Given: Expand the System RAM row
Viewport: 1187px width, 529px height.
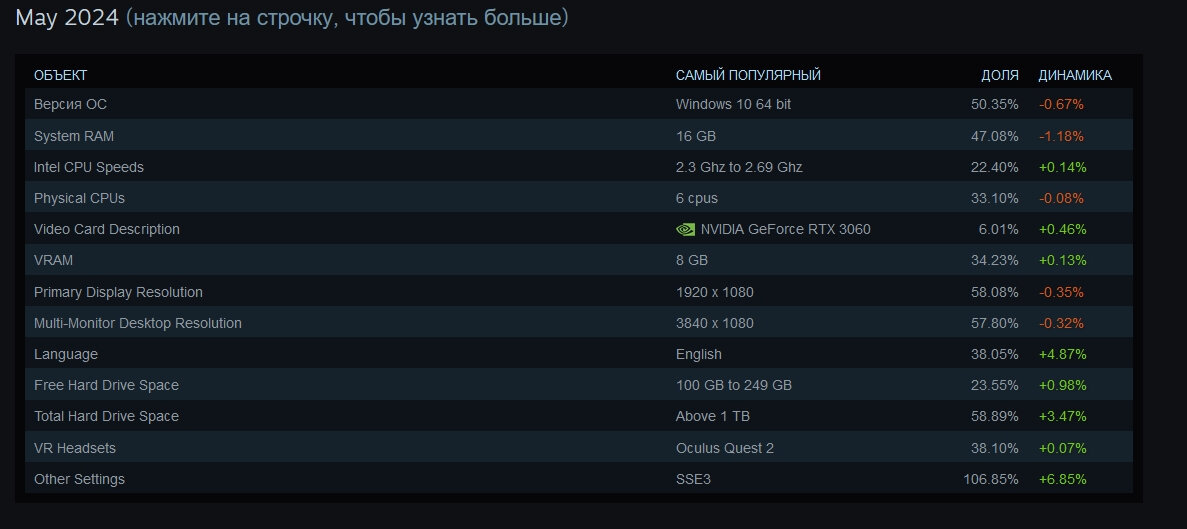Looking at the screenshot, I should (579, 135).
